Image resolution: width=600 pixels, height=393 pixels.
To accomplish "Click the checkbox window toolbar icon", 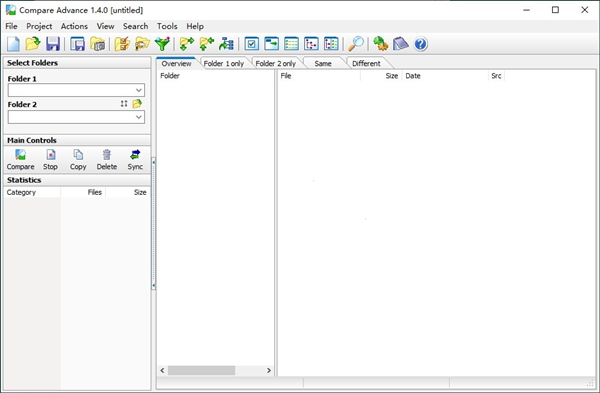I will pyautogui.click(x=251, y=44).
